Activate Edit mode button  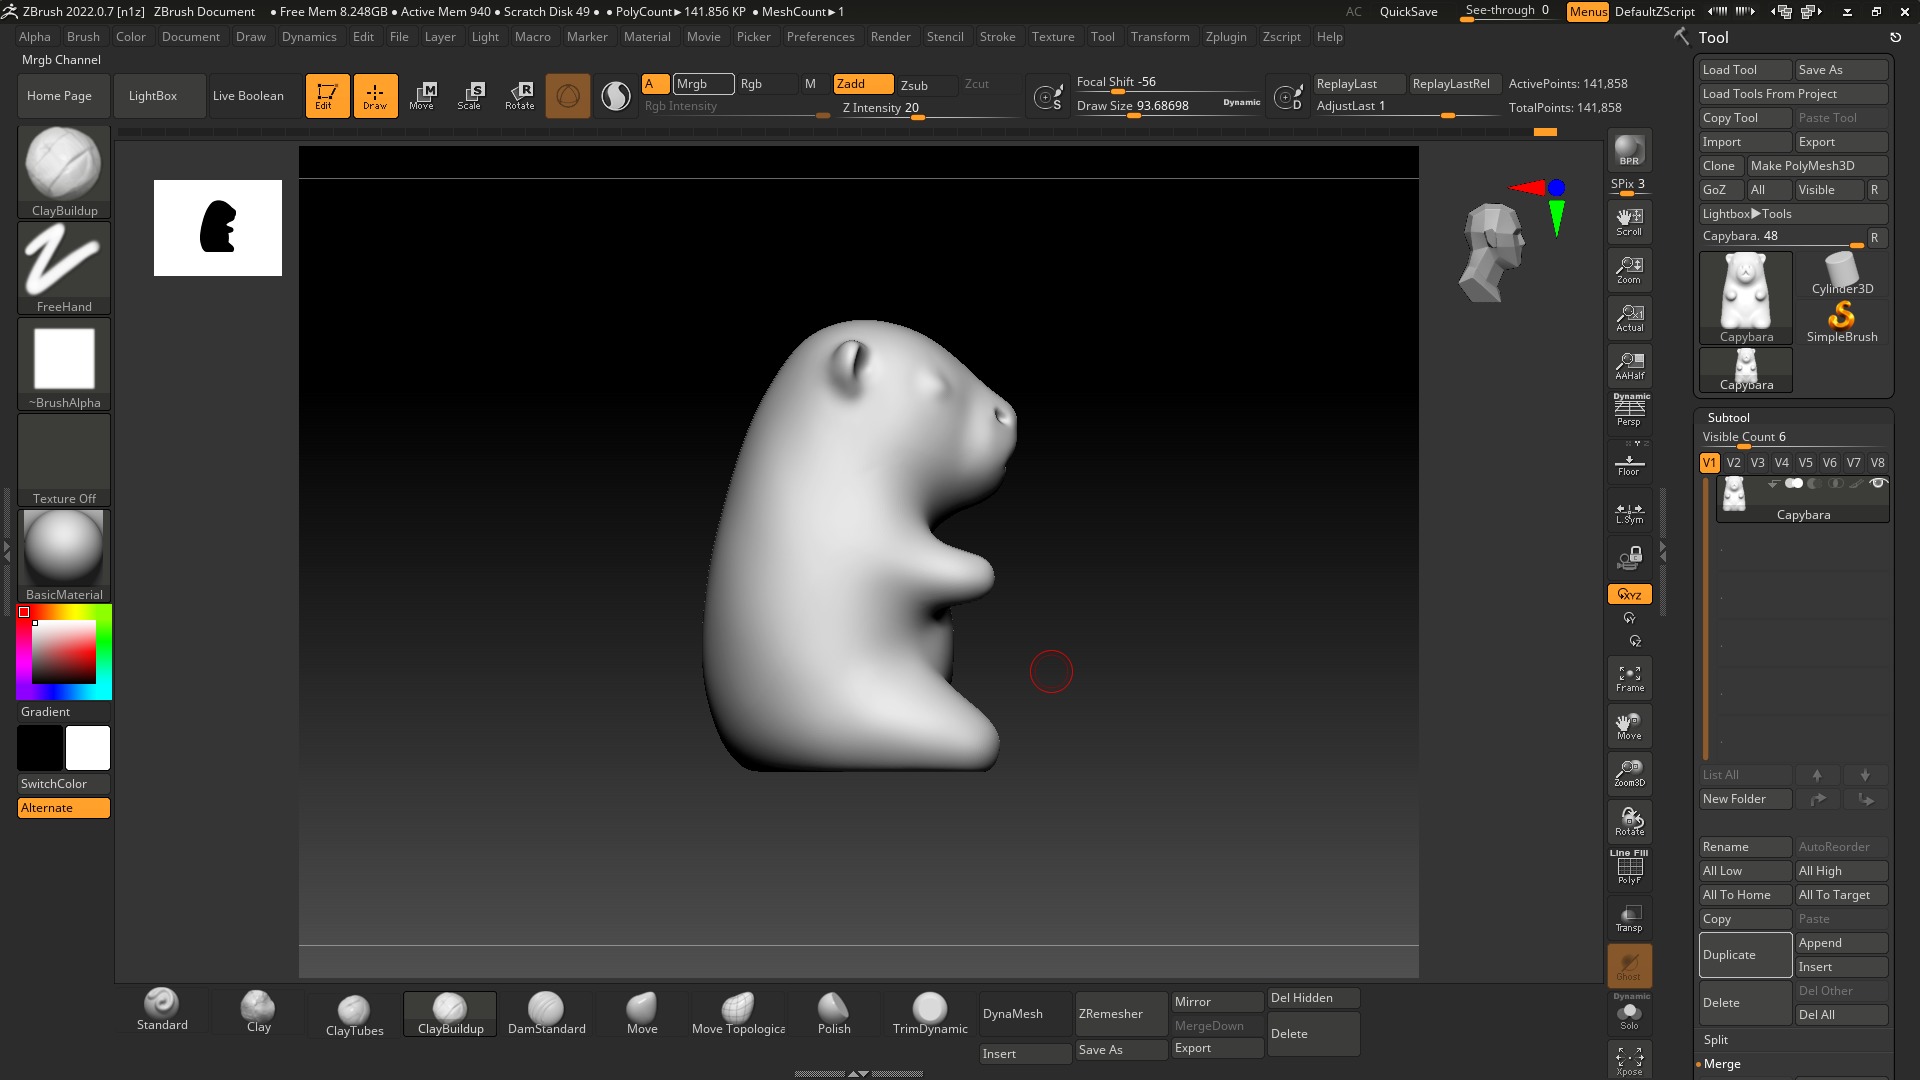pos(327,96)
